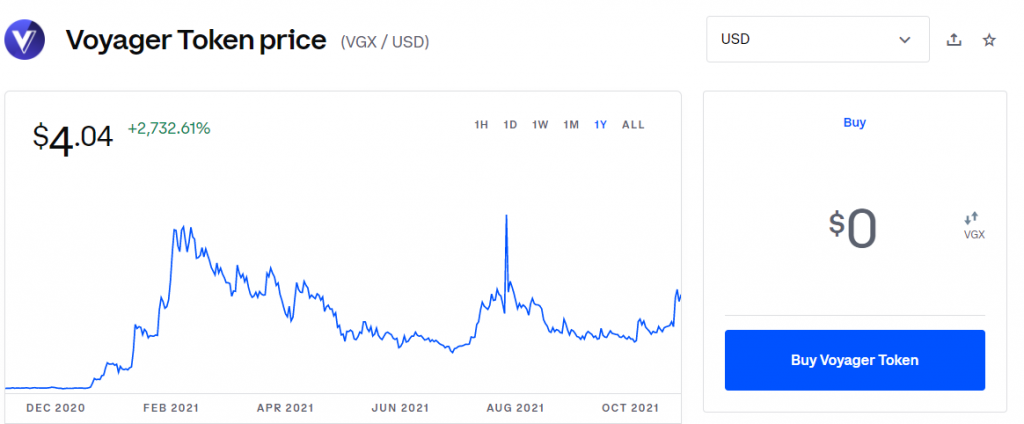The width and height of the screenshot is (1024, 424).
Task: Switch chart to 1M range
Action: pyautogui.click(x=571, y=125)
